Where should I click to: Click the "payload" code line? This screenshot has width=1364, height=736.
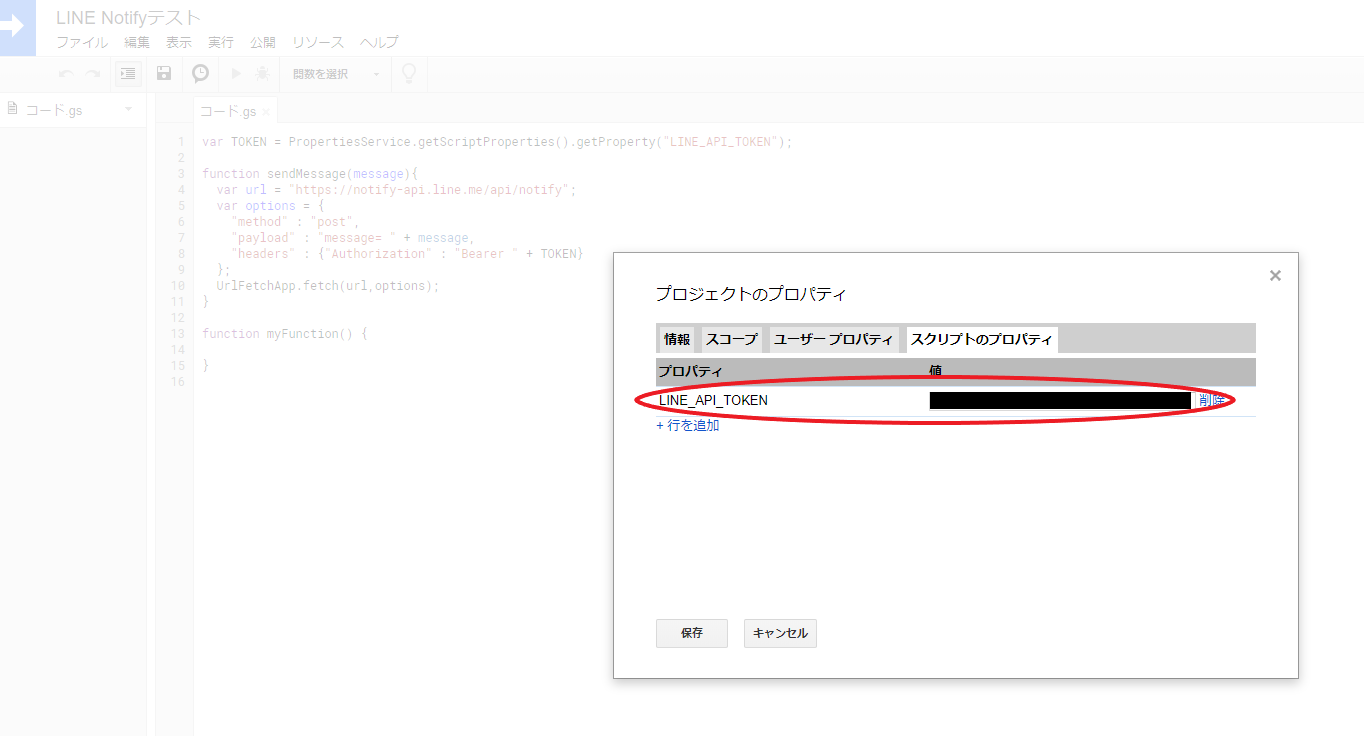click(x=353, y=238)
